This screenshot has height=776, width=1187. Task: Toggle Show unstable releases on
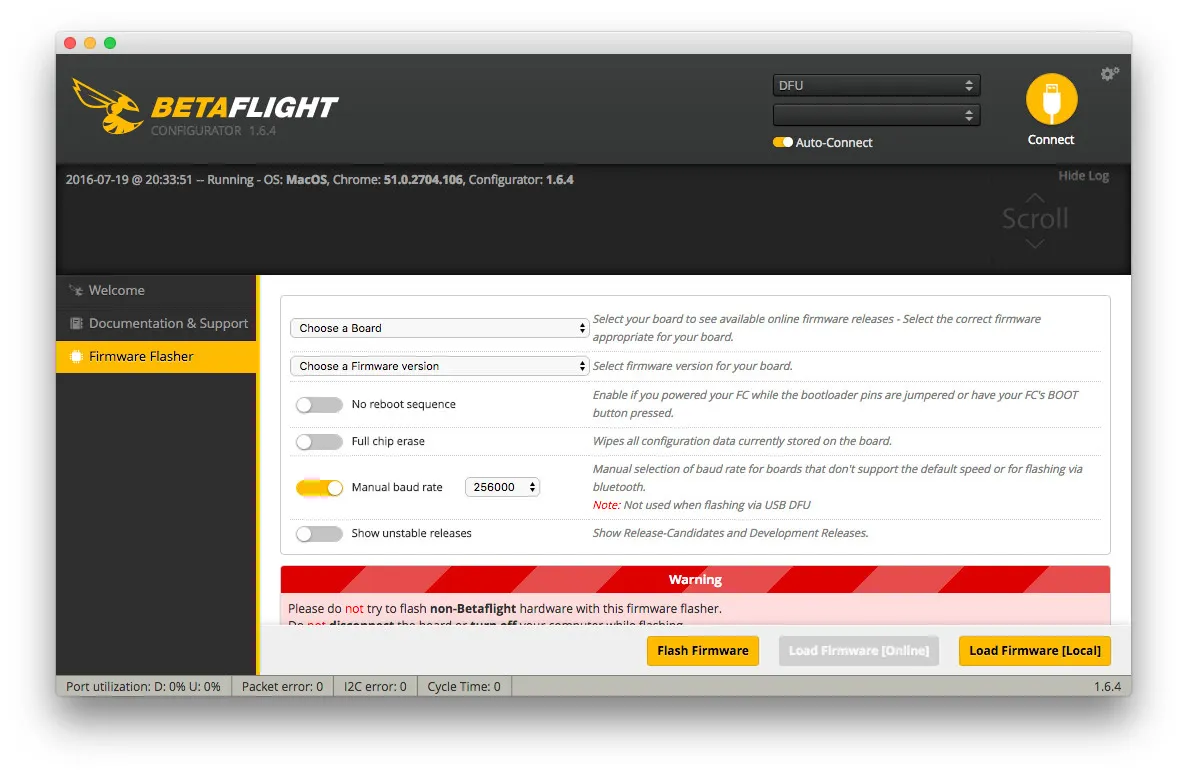(319, 534)
